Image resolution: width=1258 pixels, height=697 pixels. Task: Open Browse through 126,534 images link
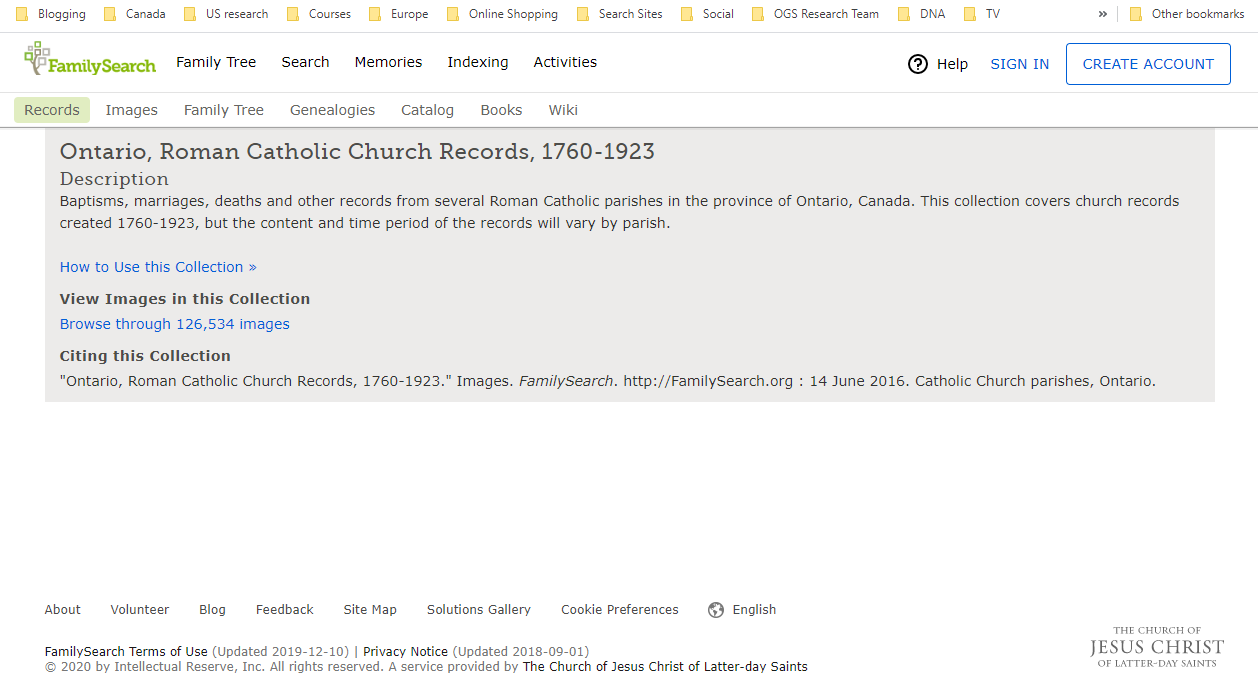click(175, 324)
